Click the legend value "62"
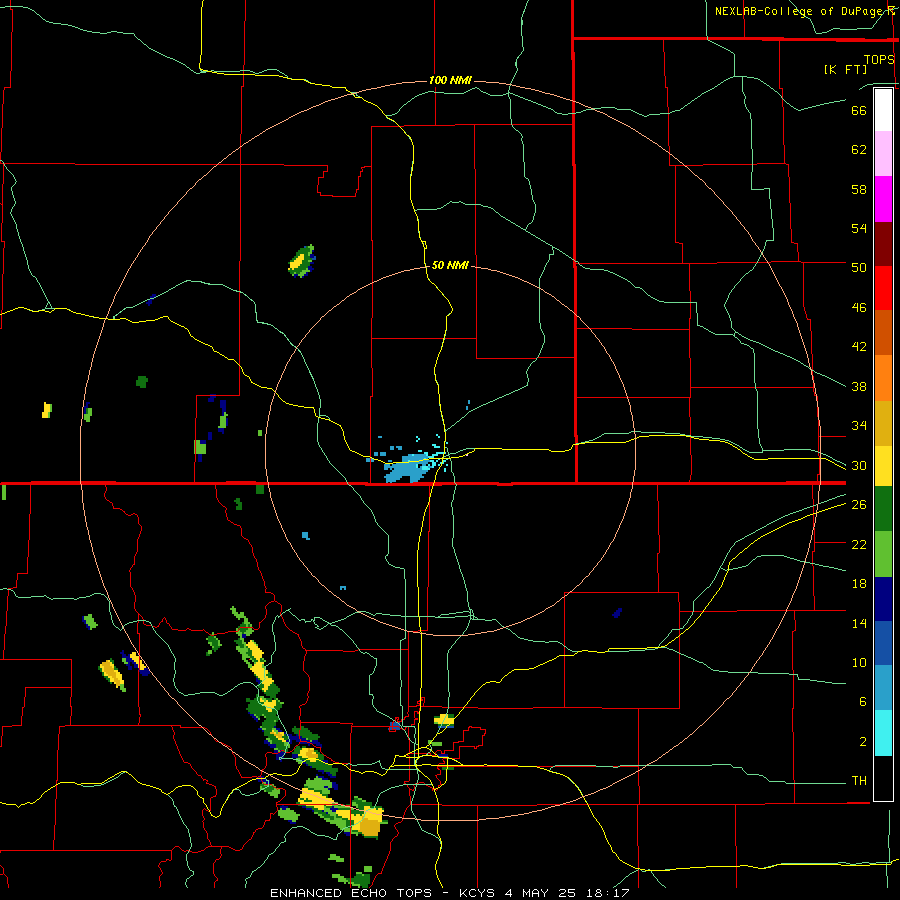Image resolution: width=900 pixels, height=900 pixels. coord(859,150)
